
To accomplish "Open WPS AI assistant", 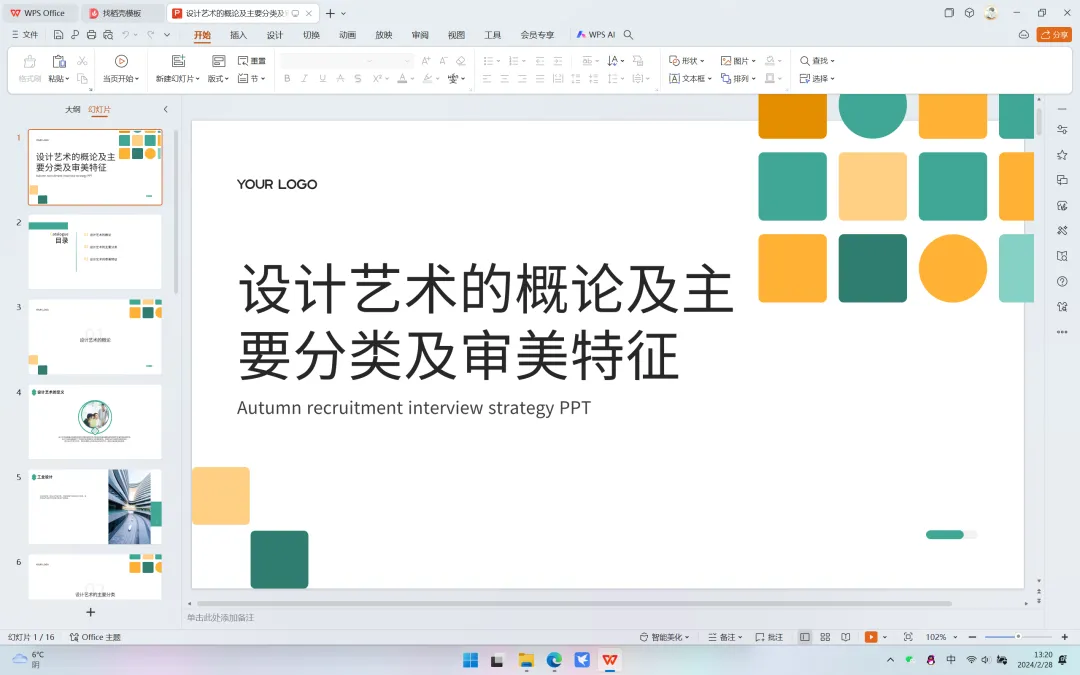I will pos(597,34).
